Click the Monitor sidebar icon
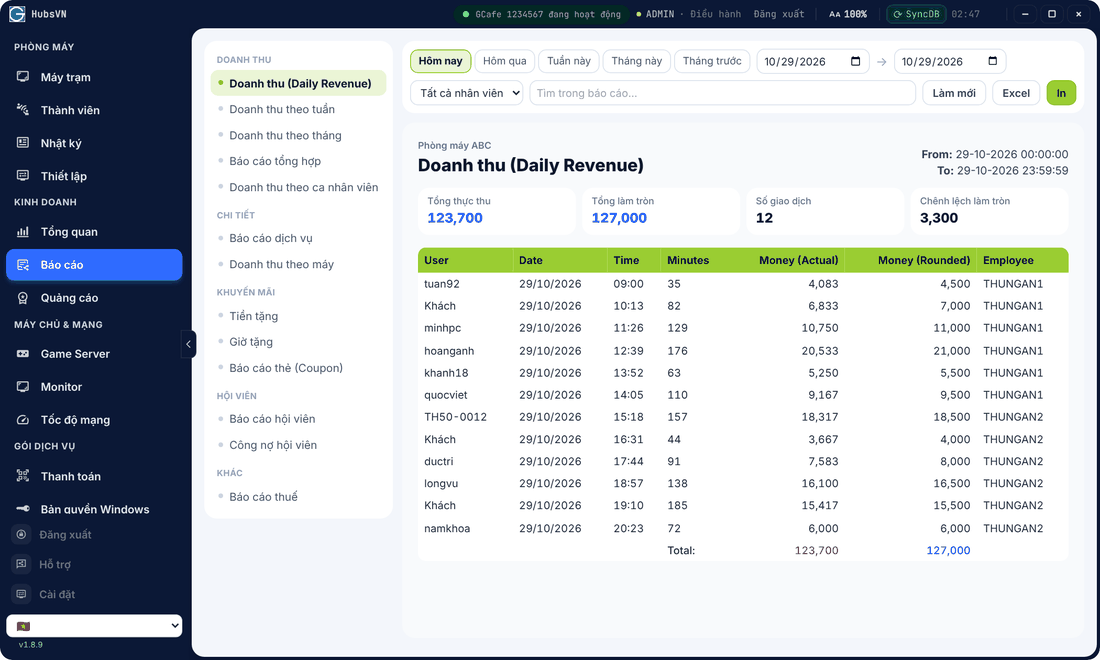 point(23,386)
